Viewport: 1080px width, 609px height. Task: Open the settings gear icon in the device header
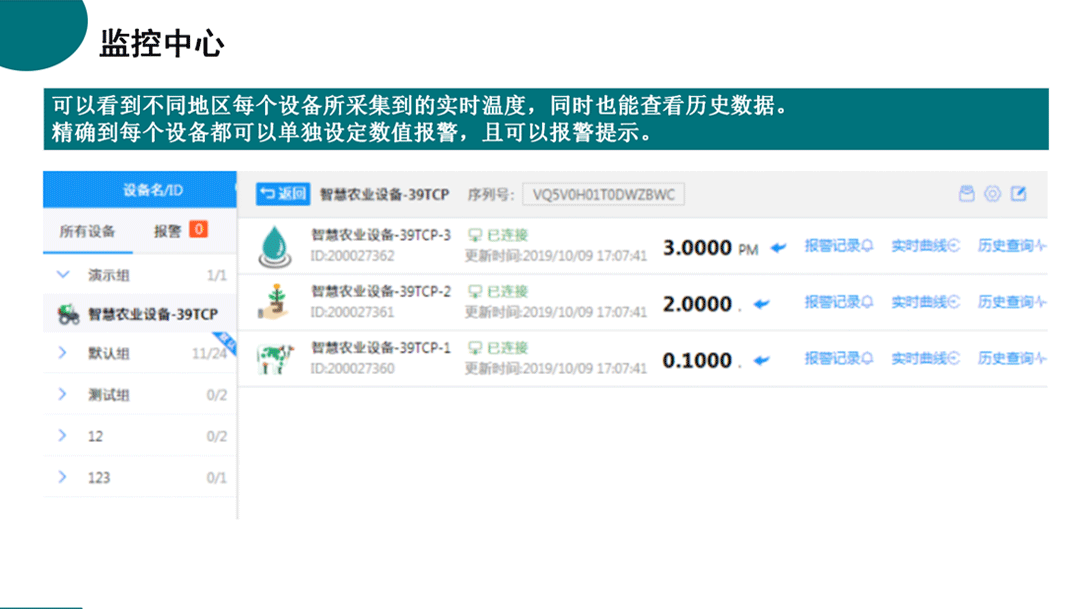pos(992,194)
